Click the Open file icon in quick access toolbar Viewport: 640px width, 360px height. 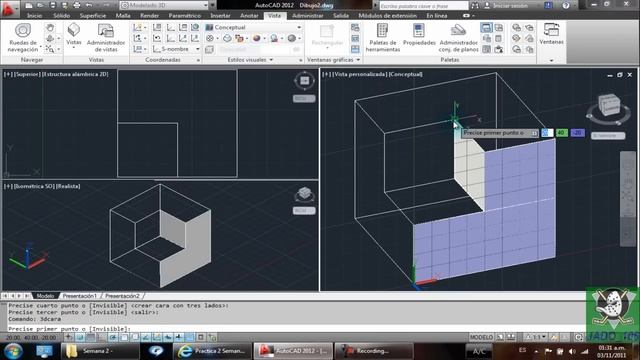coord(40,6)
